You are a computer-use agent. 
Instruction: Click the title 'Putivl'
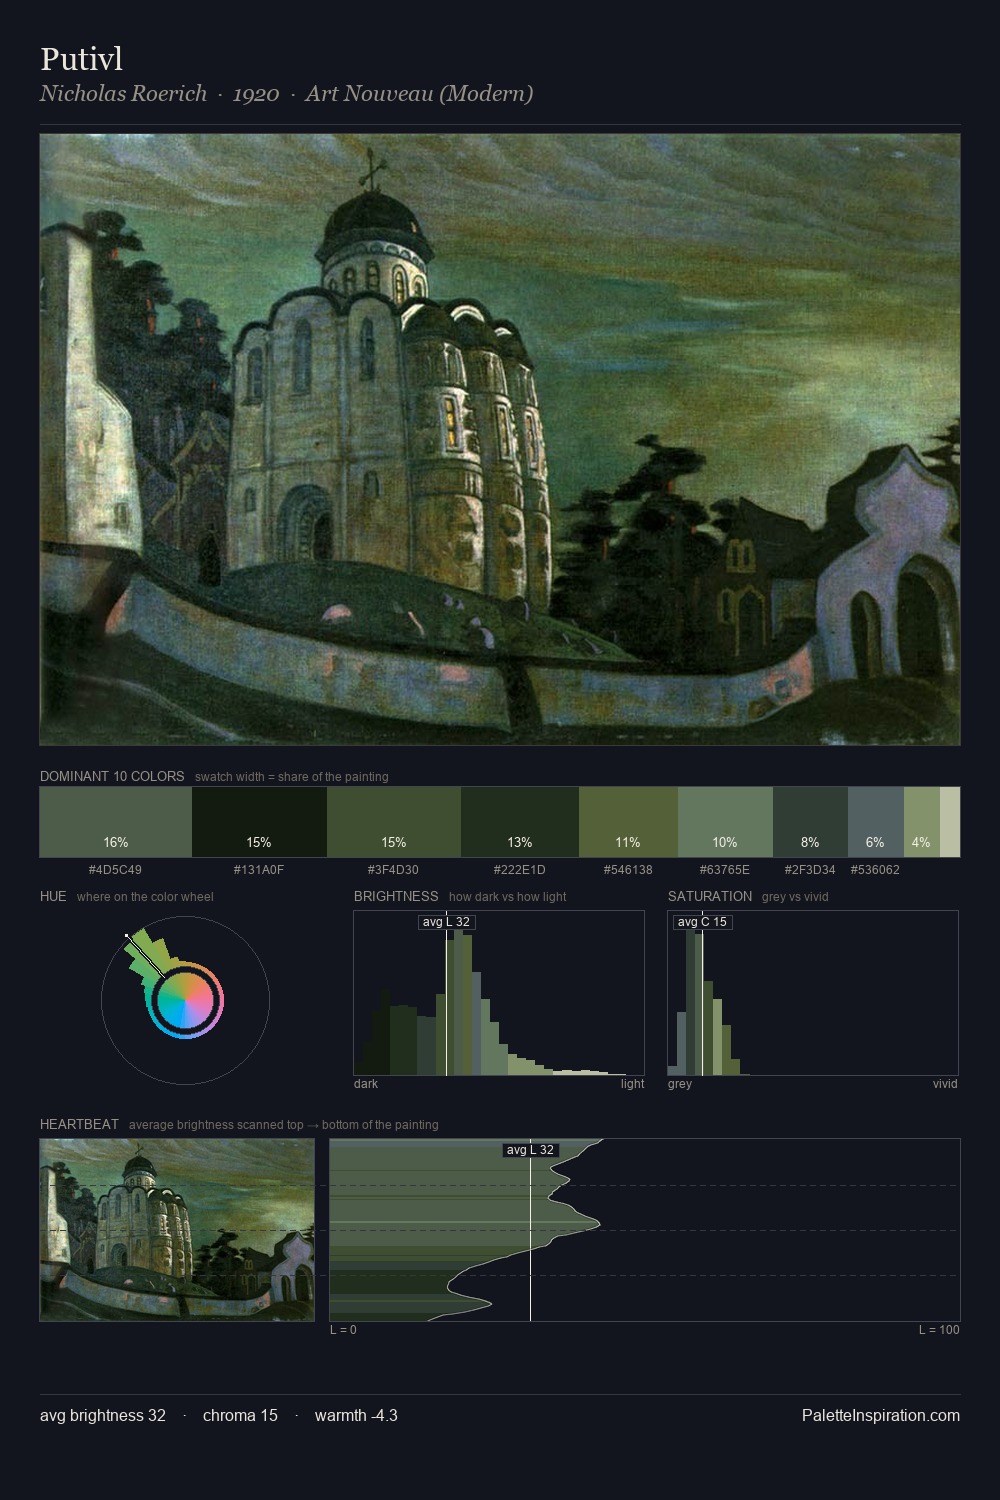click(x=81, y=59)
